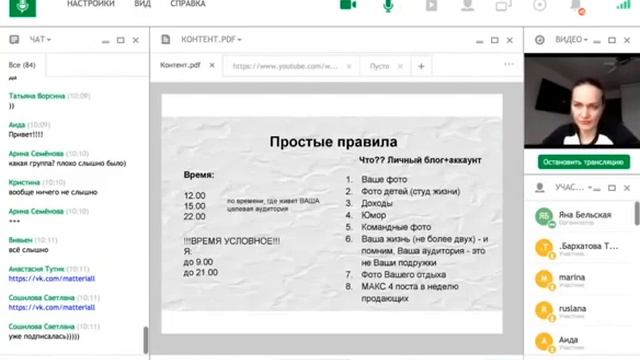Maximize the content PDF panel

tap(495, 40)
